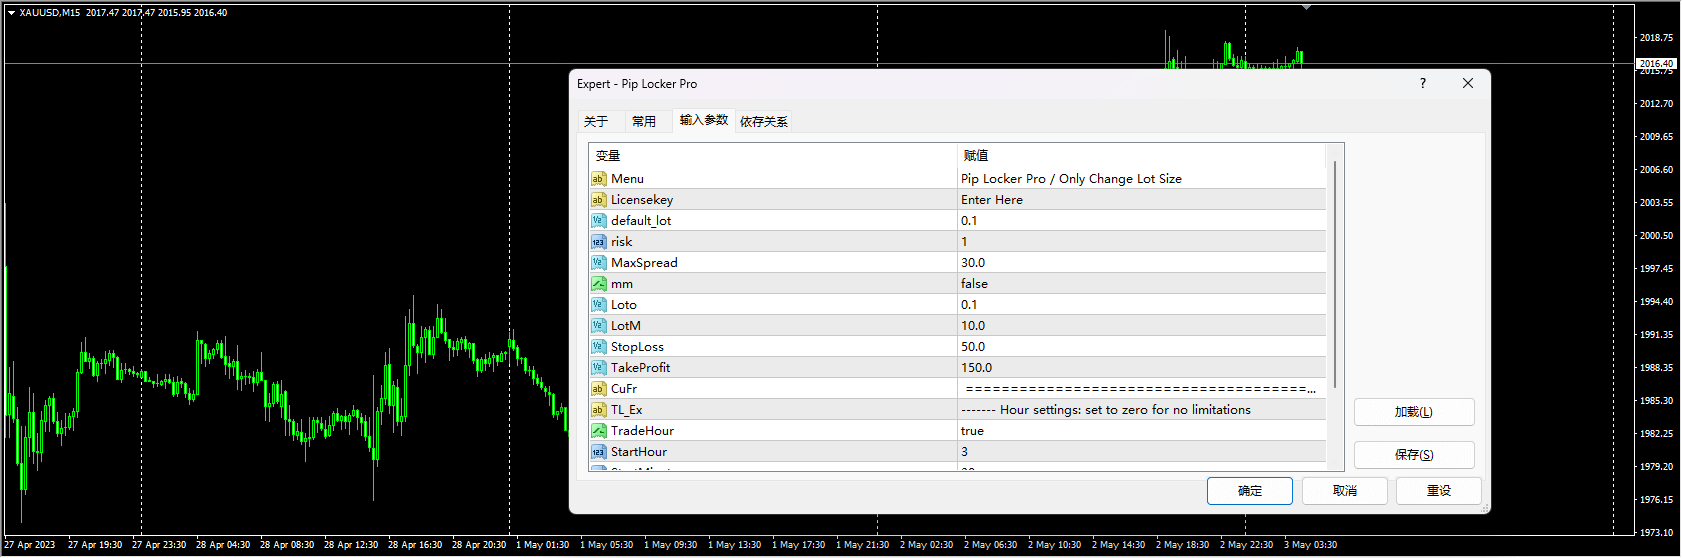Click the 保存(S) button
Viewport: 1682px width, 558px height.
point(1413,455)
